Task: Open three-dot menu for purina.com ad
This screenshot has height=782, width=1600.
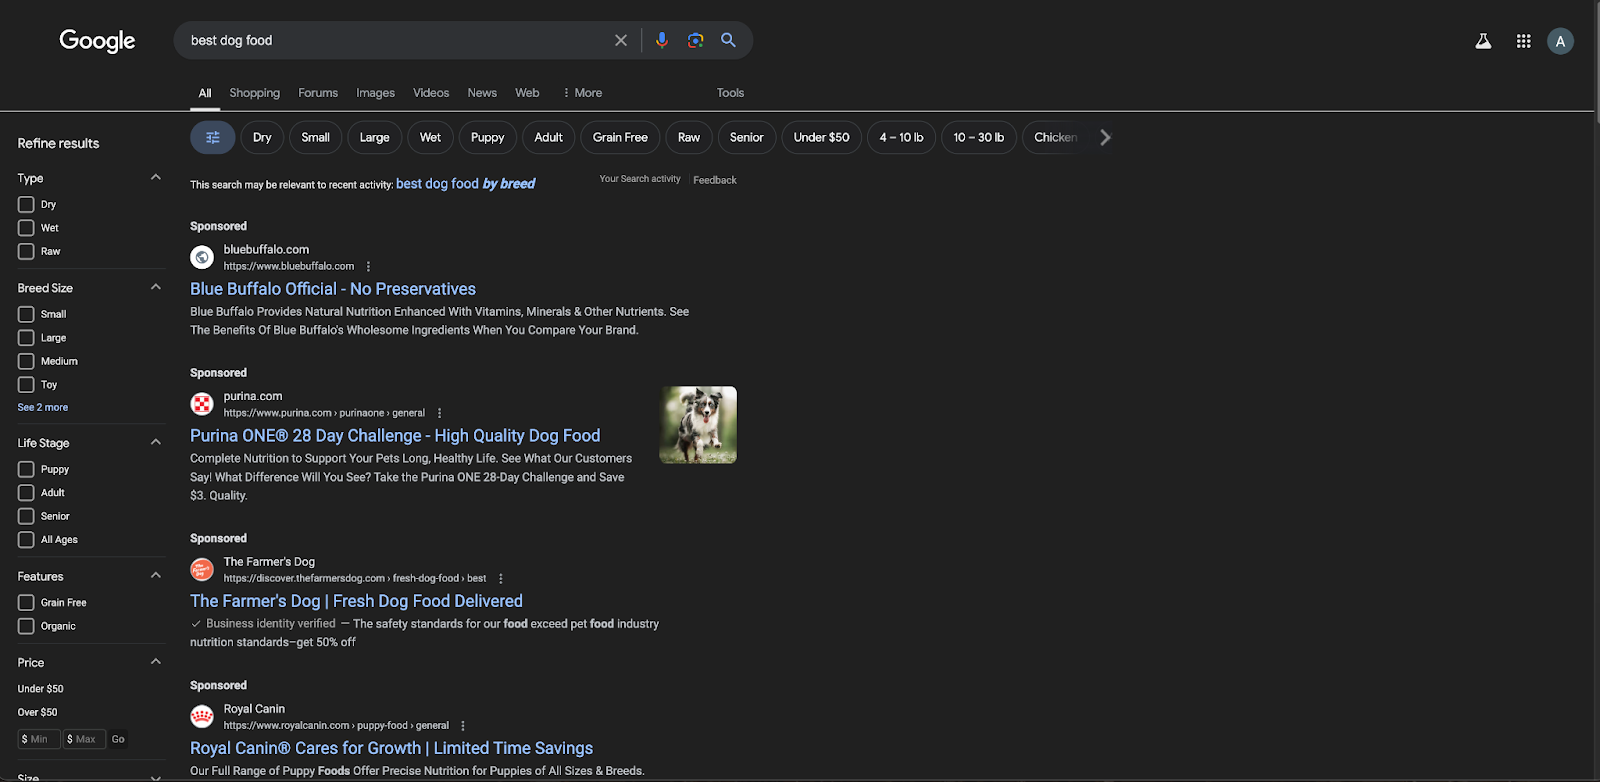Action: (439, 413)
